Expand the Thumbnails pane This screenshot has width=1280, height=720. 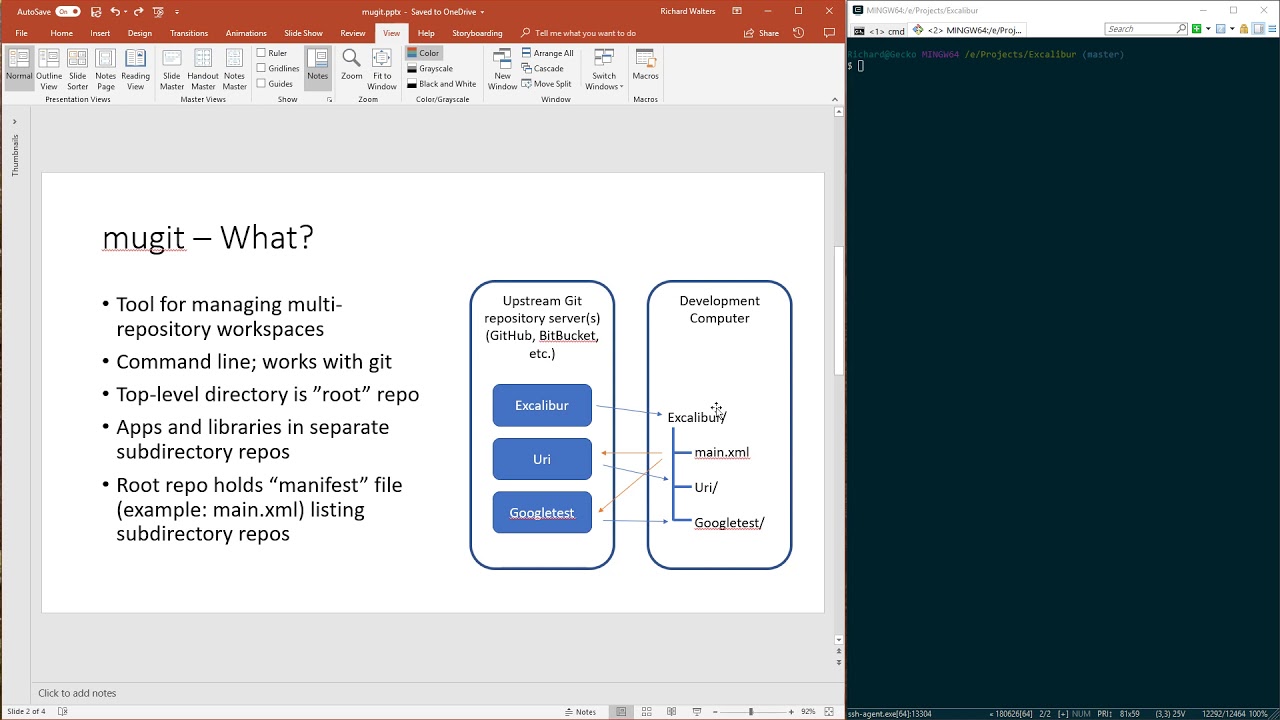(x=14, y=122)
